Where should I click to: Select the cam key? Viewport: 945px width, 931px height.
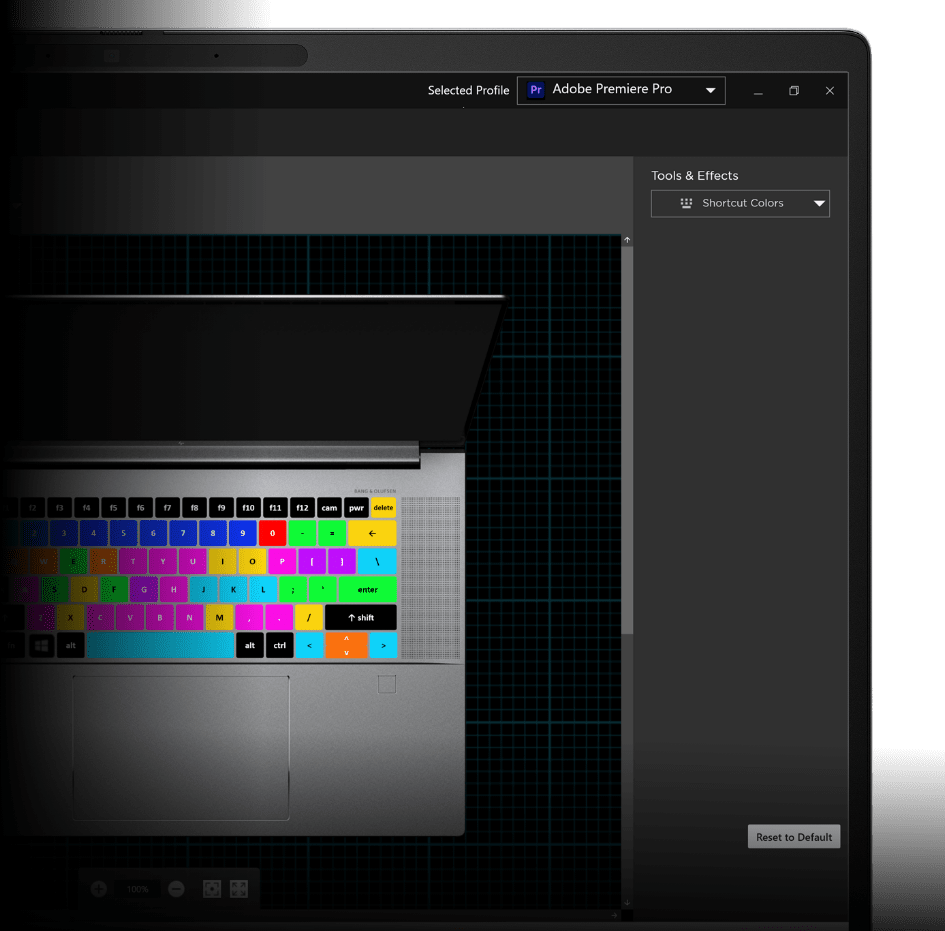[x=329, y=507]
